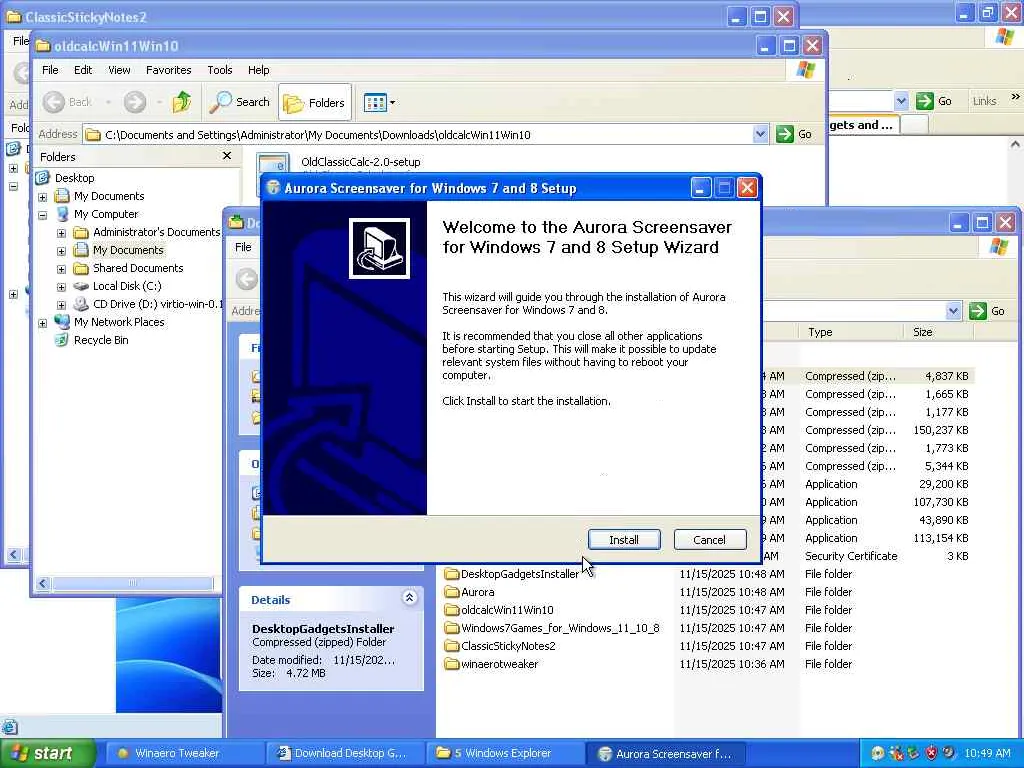1024x768 pixels.
Task: Open the Views dropdown in oldcalcWin11Win10 toolbar
Action: (x=379, y=103)
